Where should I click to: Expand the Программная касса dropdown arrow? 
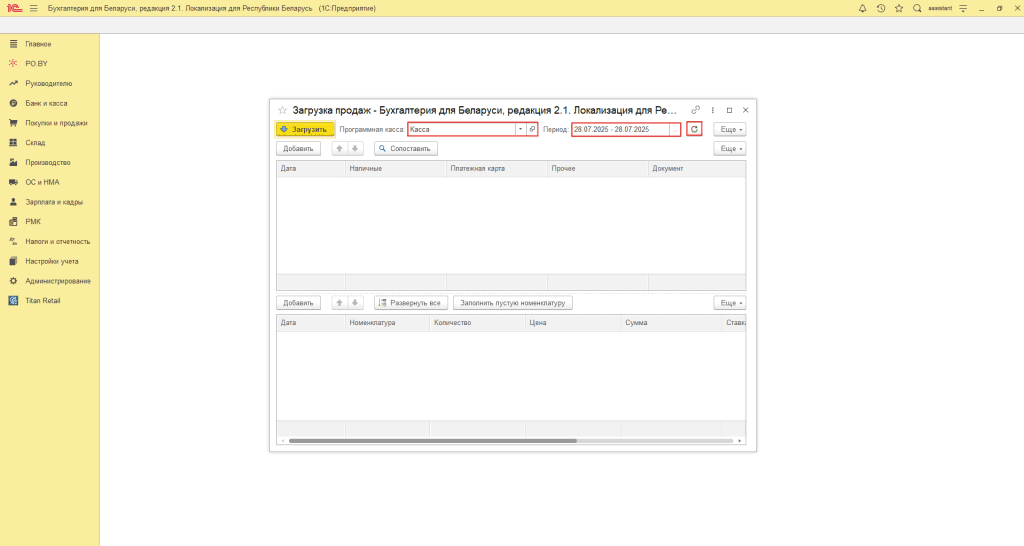click(x=520, y=129)
